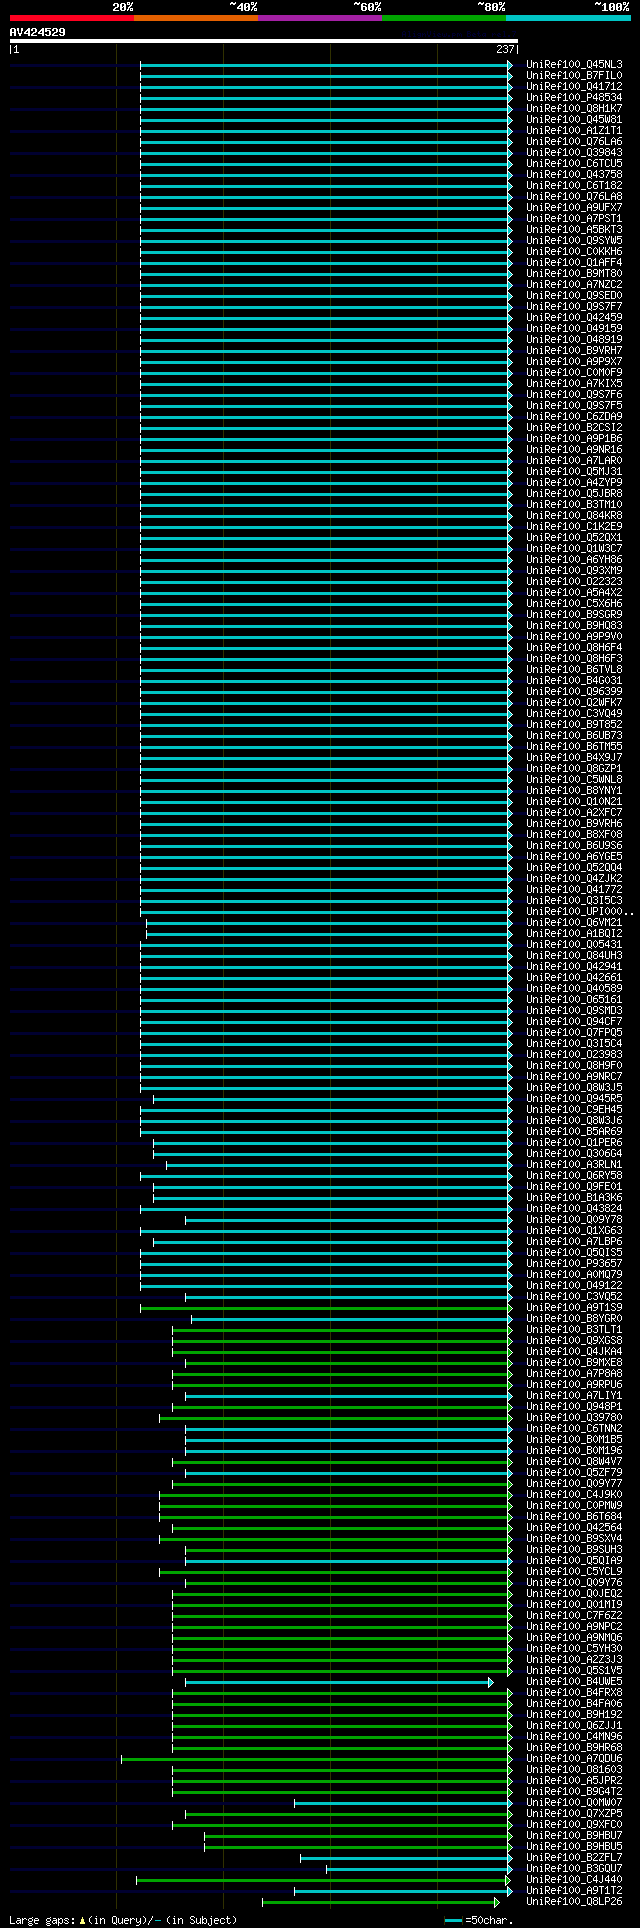
Task: Select hit label UniRef100_O23983
Action: coord(574,1055)
